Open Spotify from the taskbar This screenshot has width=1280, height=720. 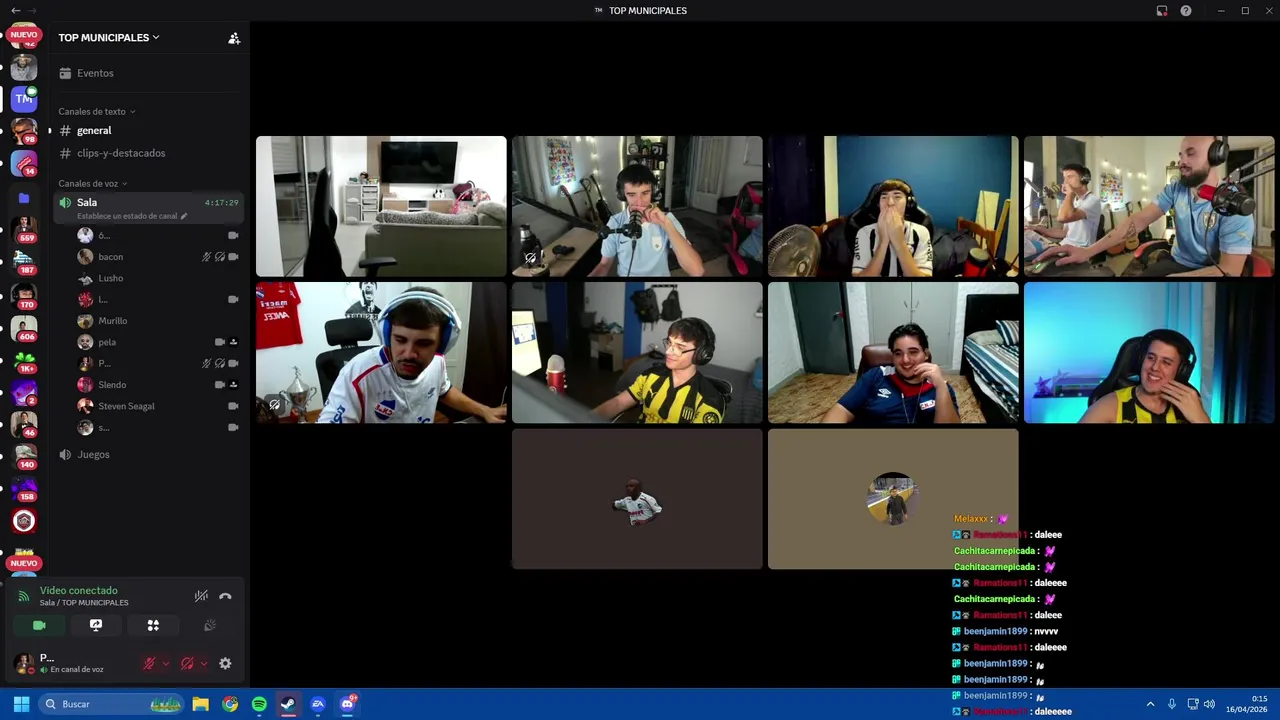click(x=259, y=704)
